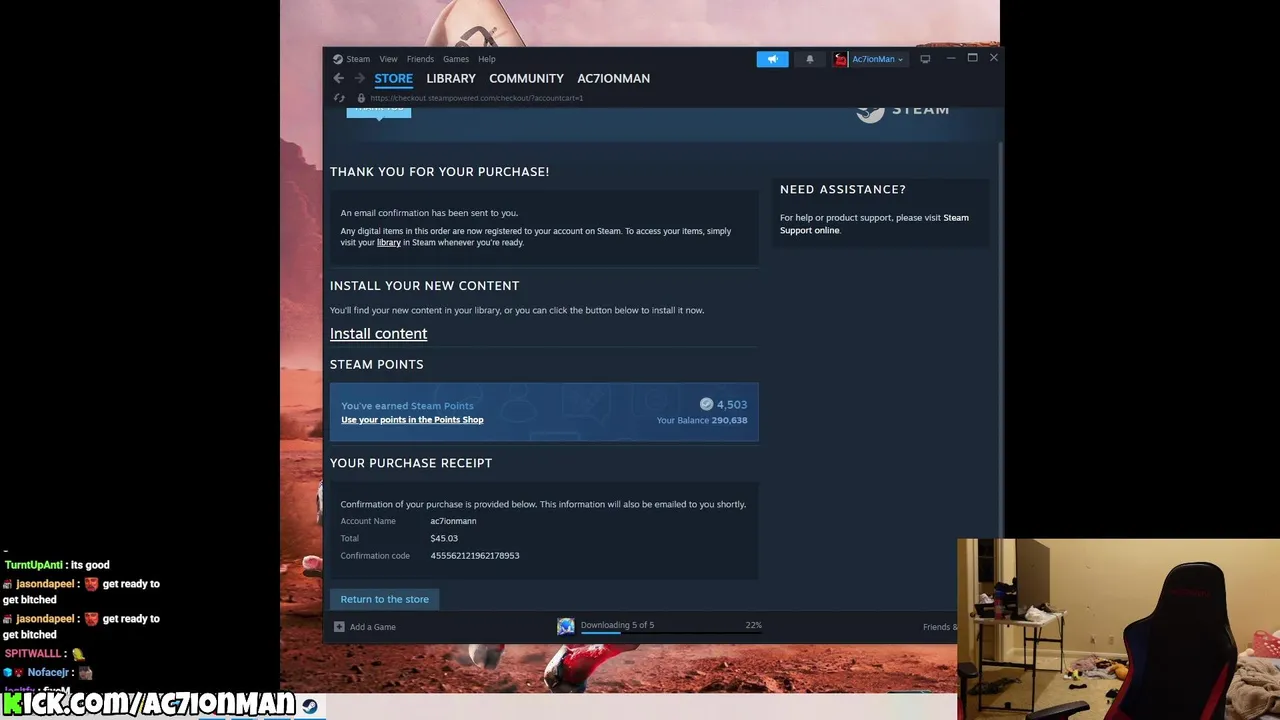Open the downloading game thumbnail
1280x720 pixels.
pyautogui.click(x=566, y=626)
